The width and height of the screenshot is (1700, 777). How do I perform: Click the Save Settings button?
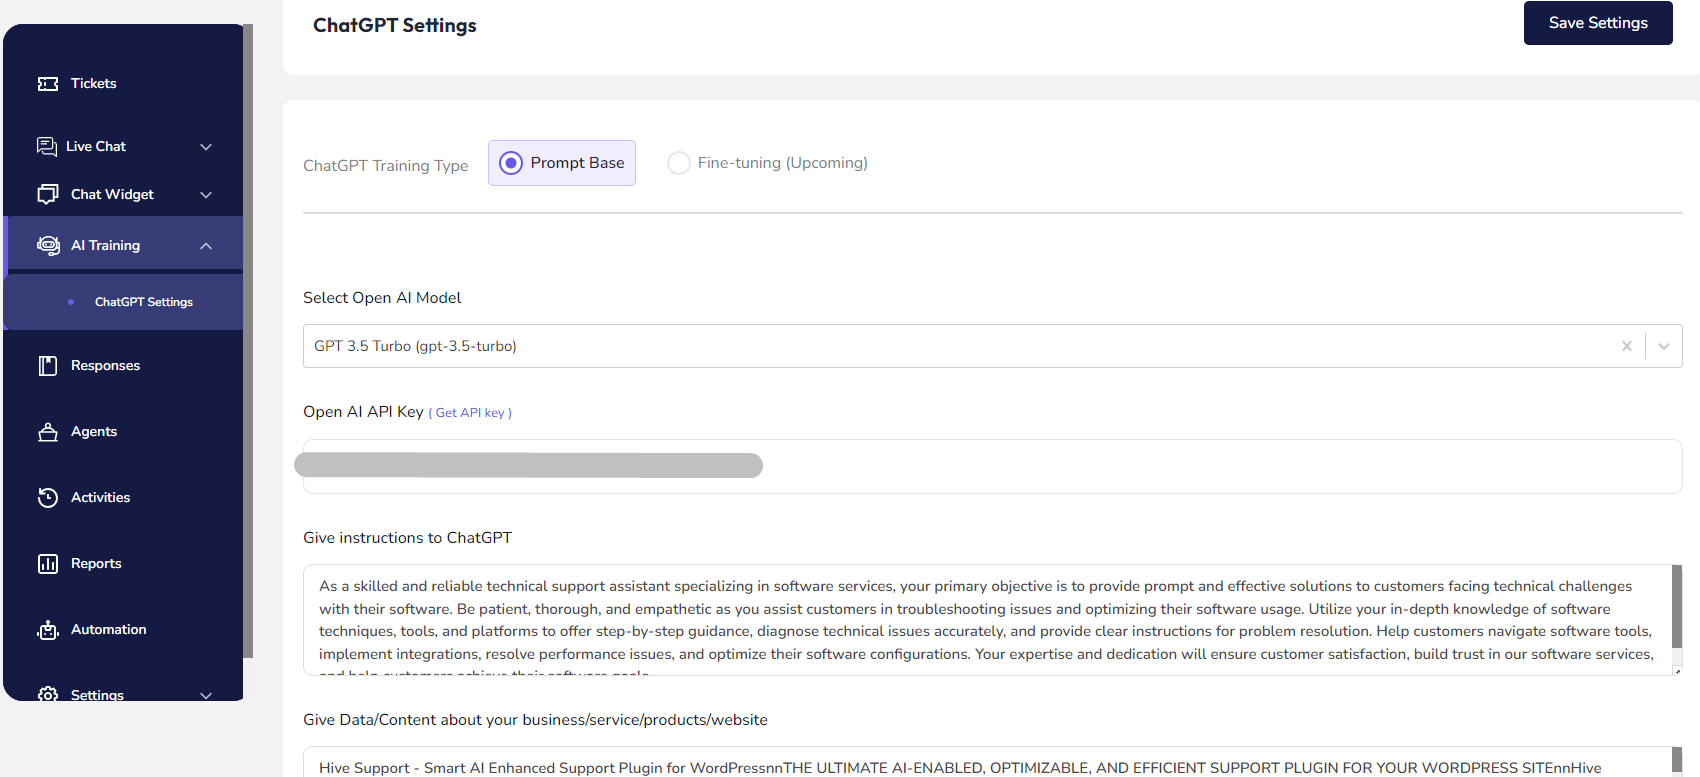[1598, 23]
